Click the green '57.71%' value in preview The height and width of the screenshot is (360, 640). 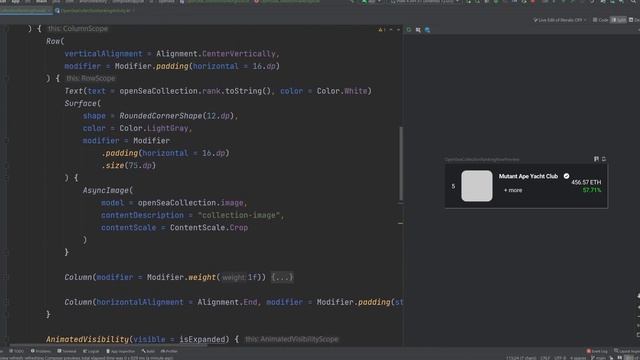[592, 190]
